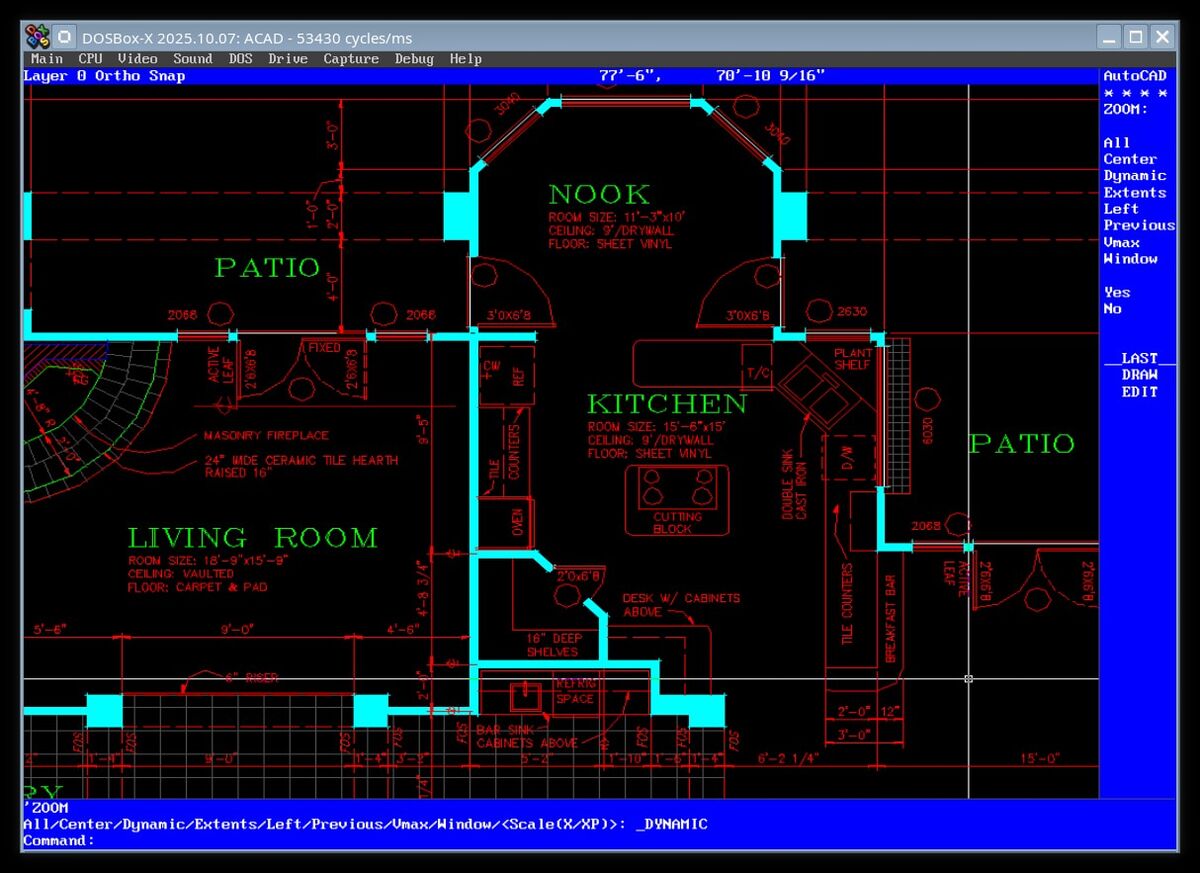Viewport: 1200px width, 873px height.
Task: Open the Capture menu
Action: (351, 59)
